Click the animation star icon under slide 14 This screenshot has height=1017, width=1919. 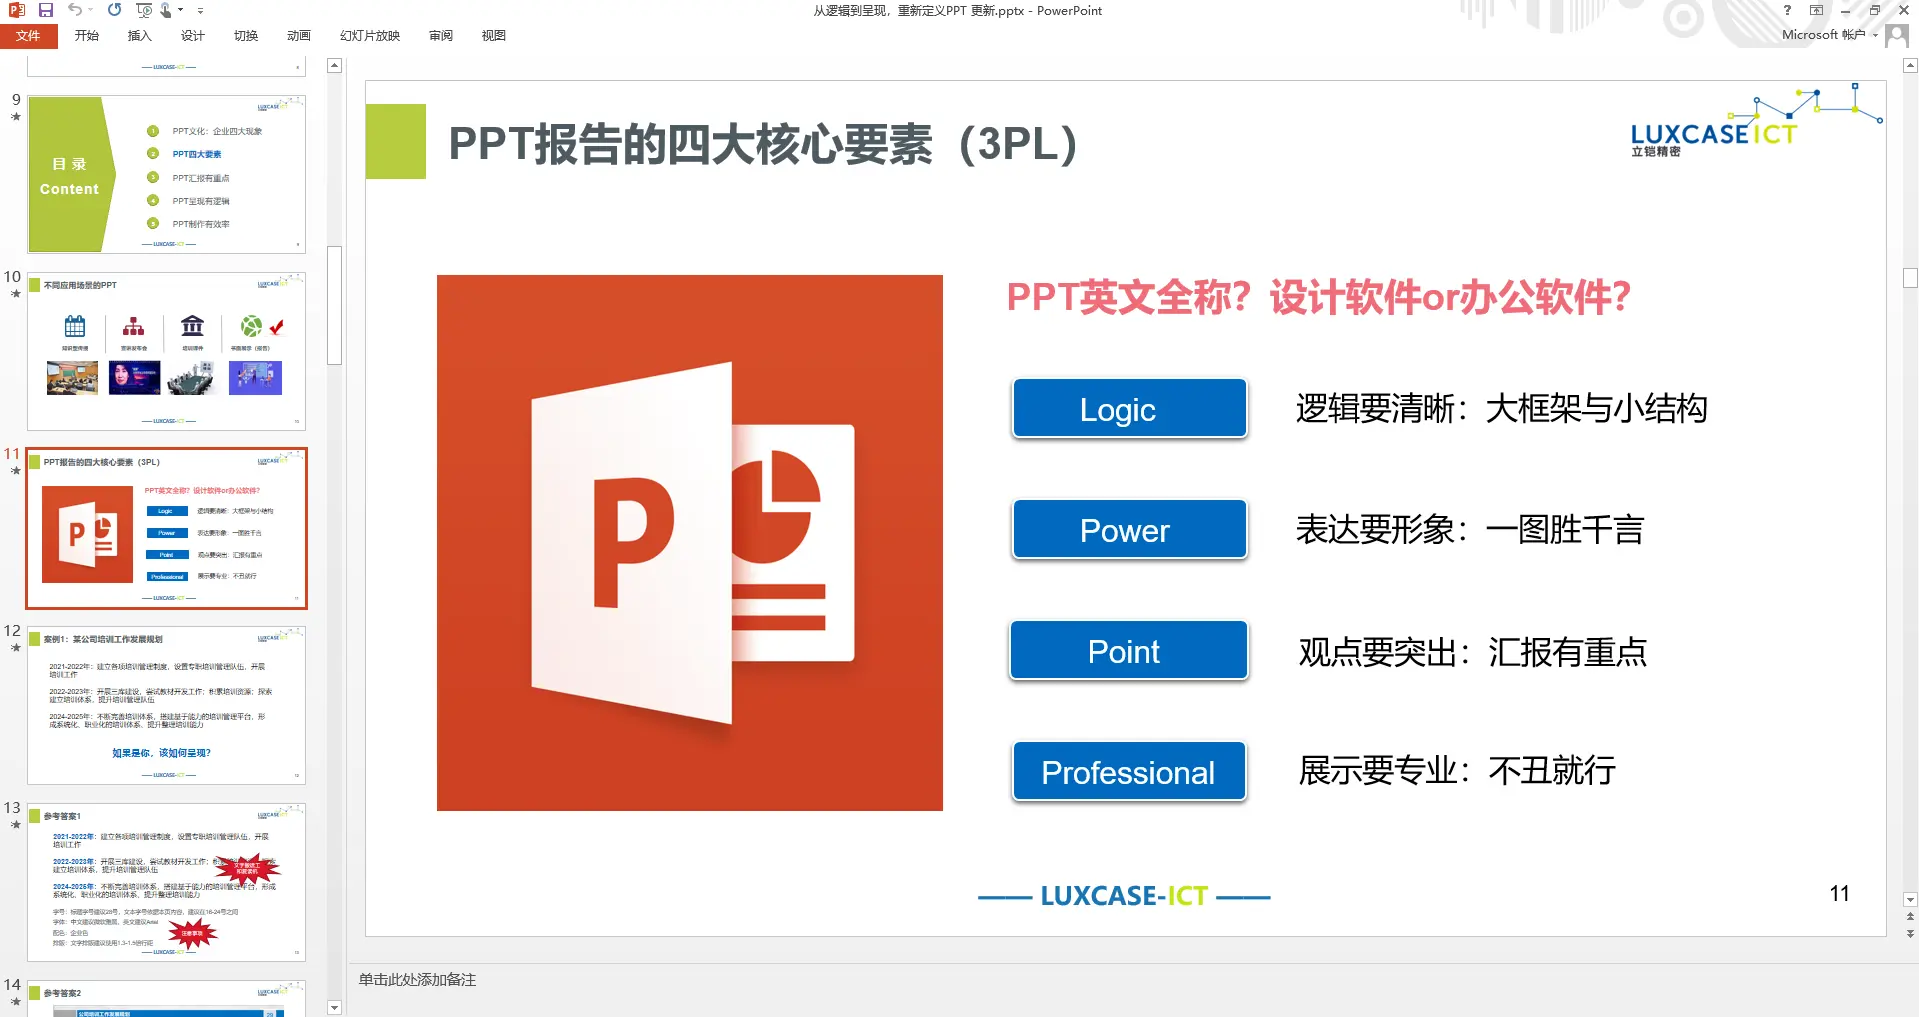coord(15,1002)
